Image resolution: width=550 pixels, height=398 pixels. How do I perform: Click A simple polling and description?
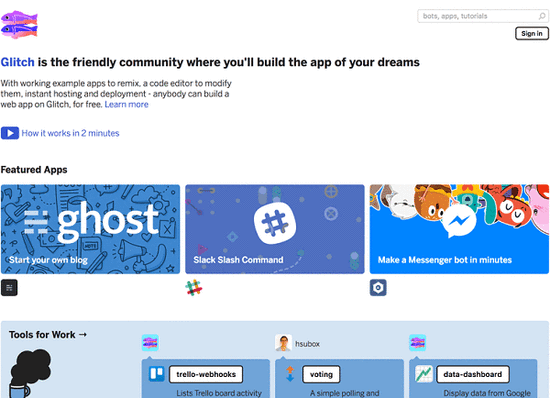click(x=344, y=393)
